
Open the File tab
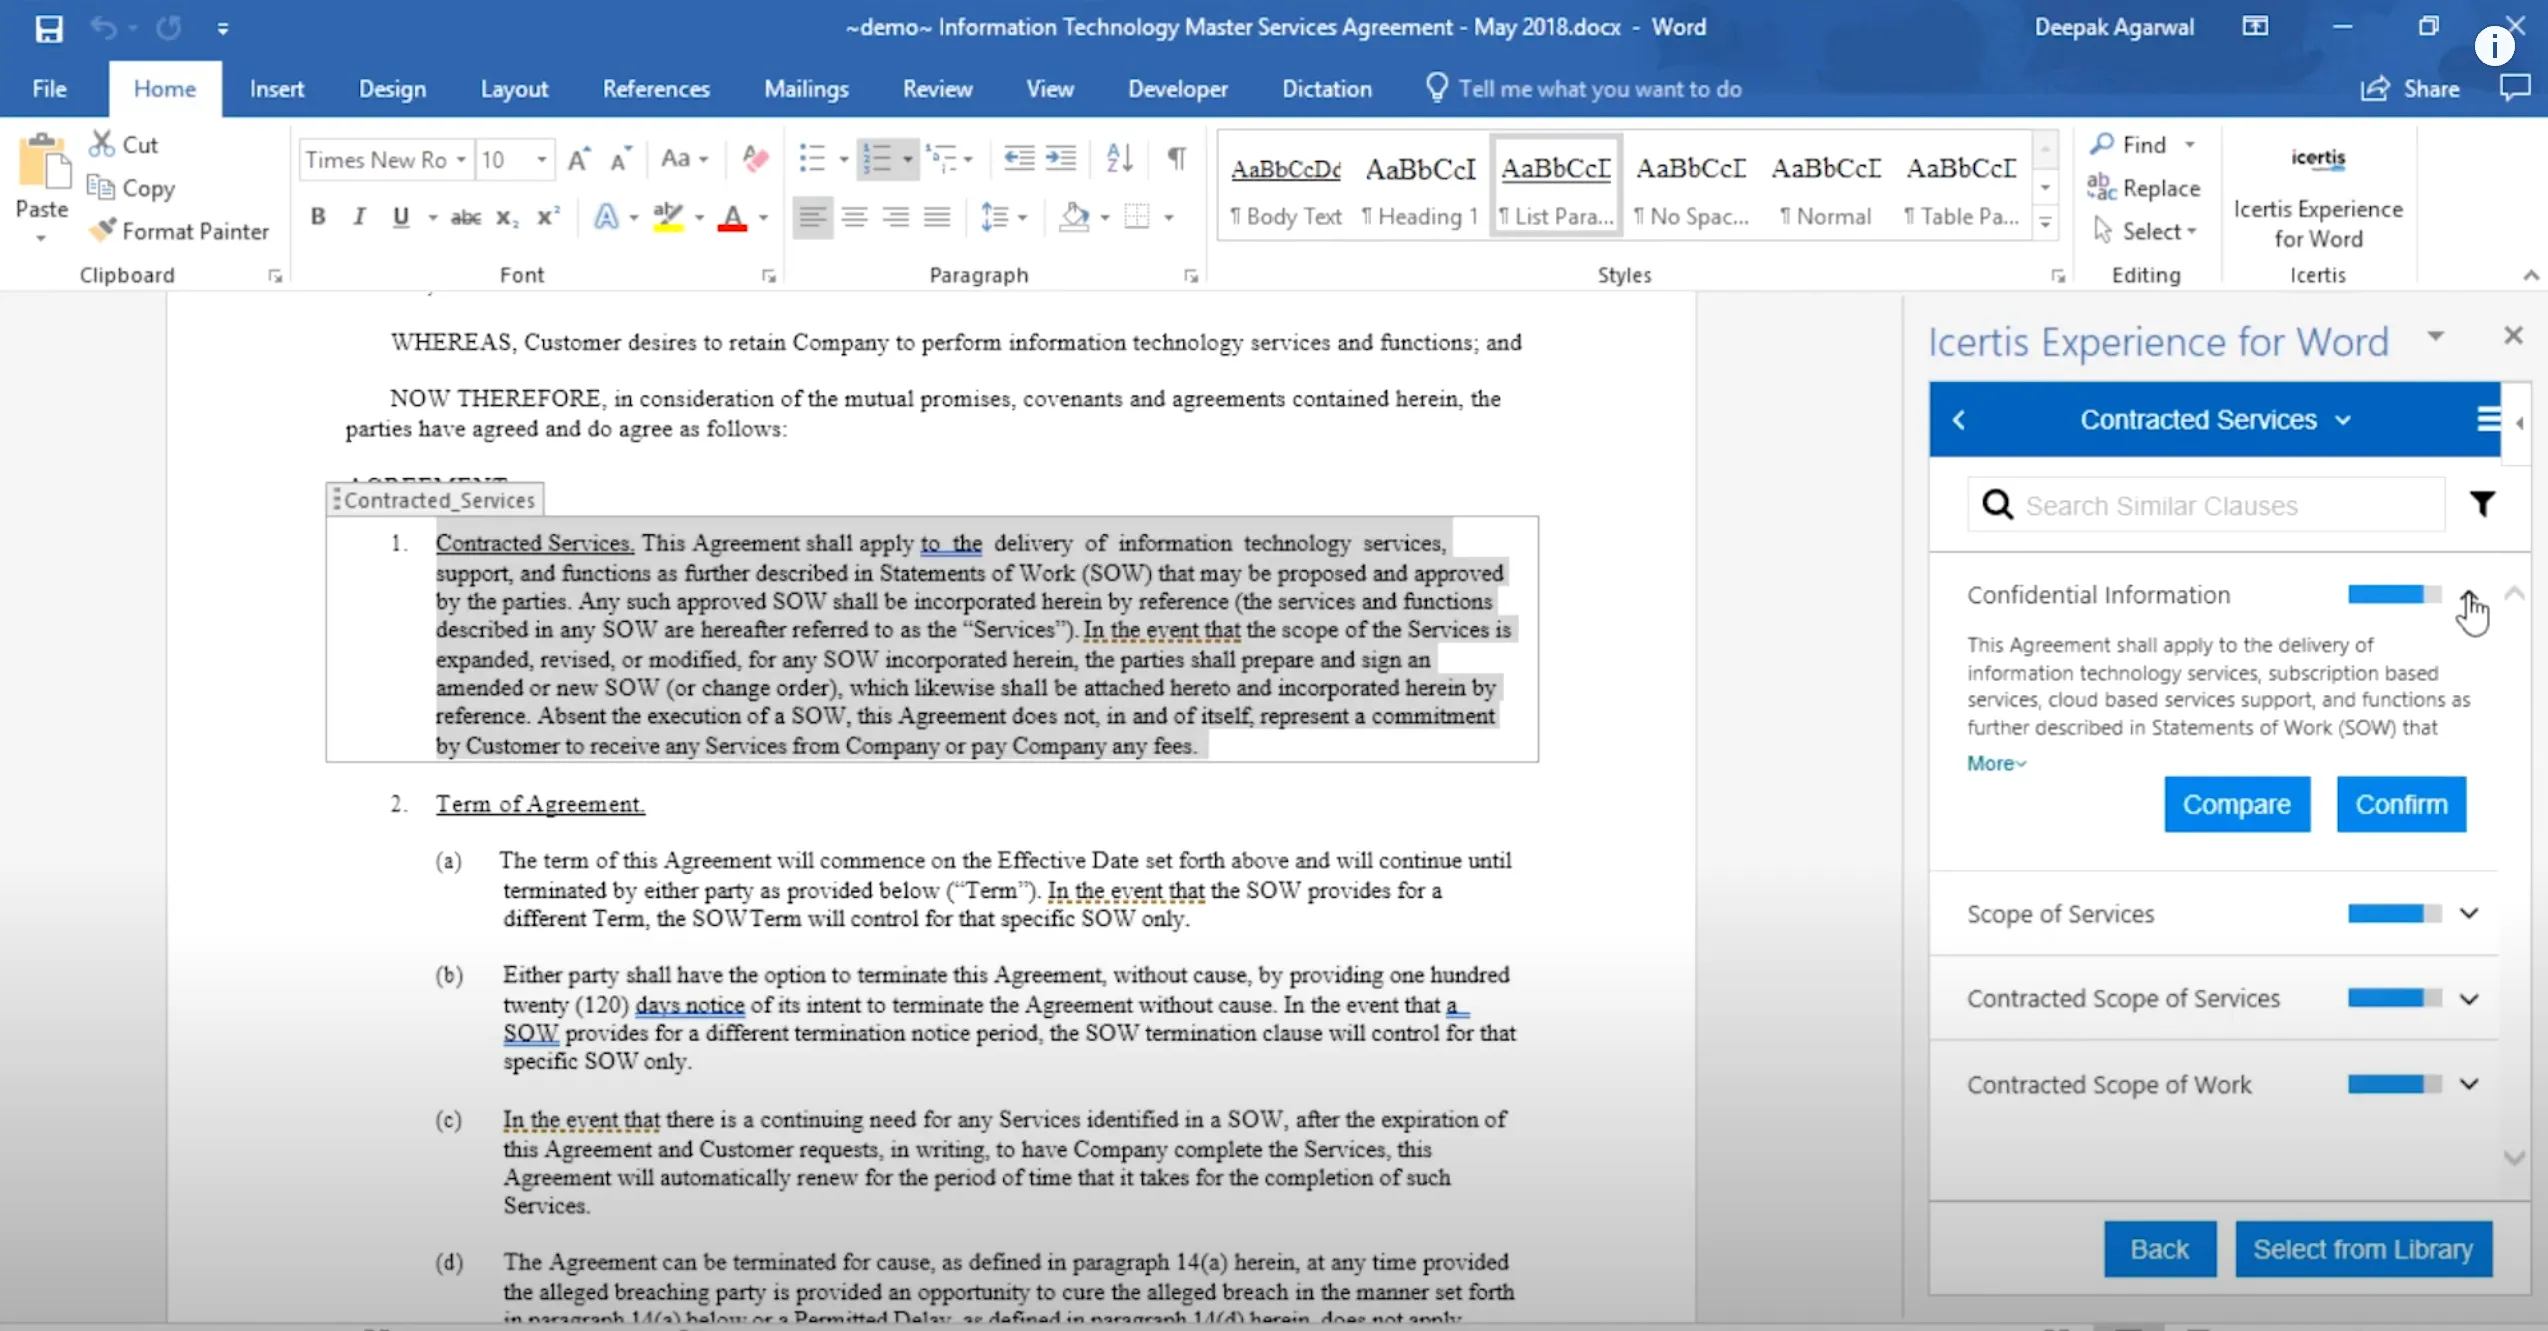click(49, 89)
